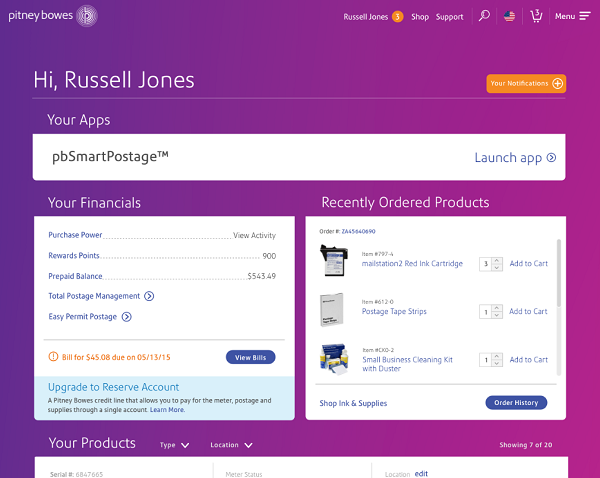
Task: Add Red Ink Cartridge to cart
Action: tap(528, 264)
